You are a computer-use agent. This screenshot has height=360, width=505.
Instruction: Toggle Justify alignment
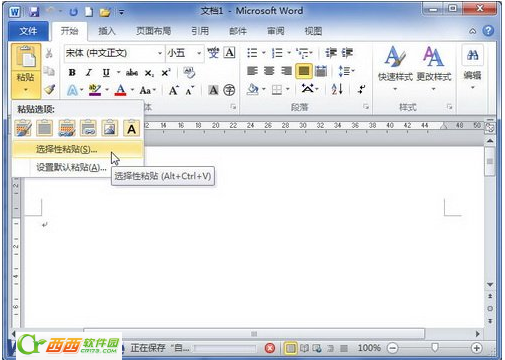click(303, 71)
